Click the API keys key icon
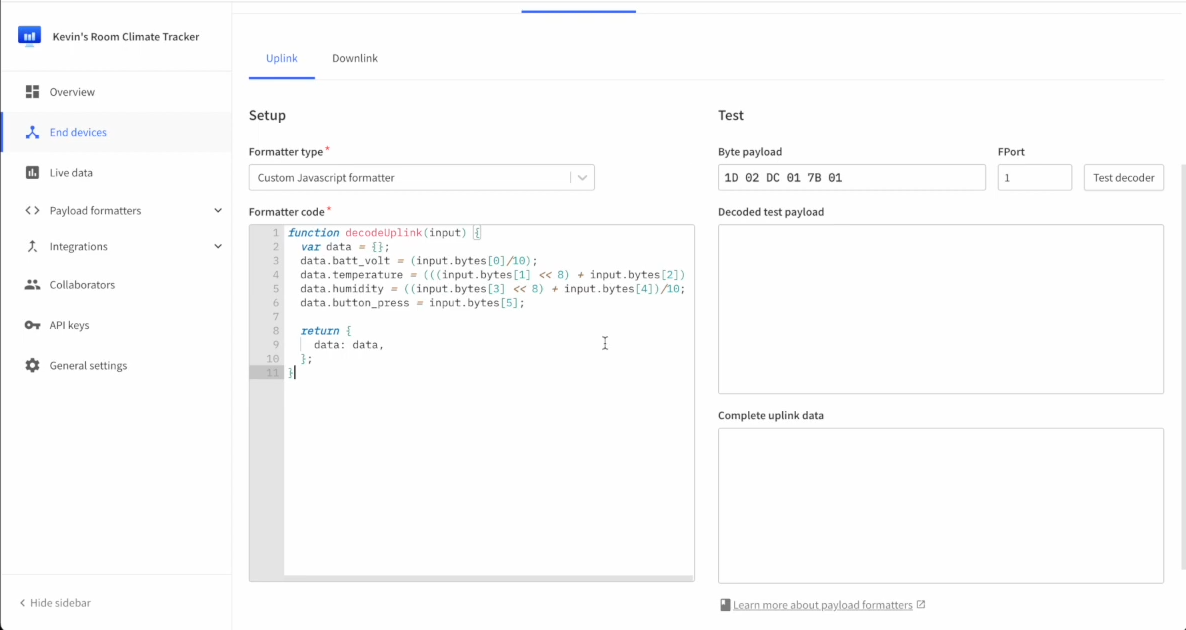Viewport: 1186px width, 630px height. pos(32,325)
